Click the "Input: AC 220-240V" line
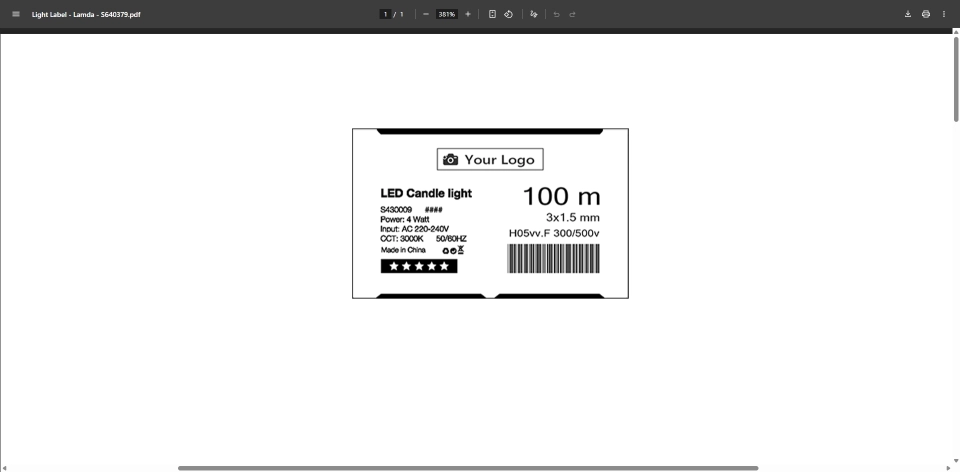Viewport: 960px width, 472px height. (414, 229)
